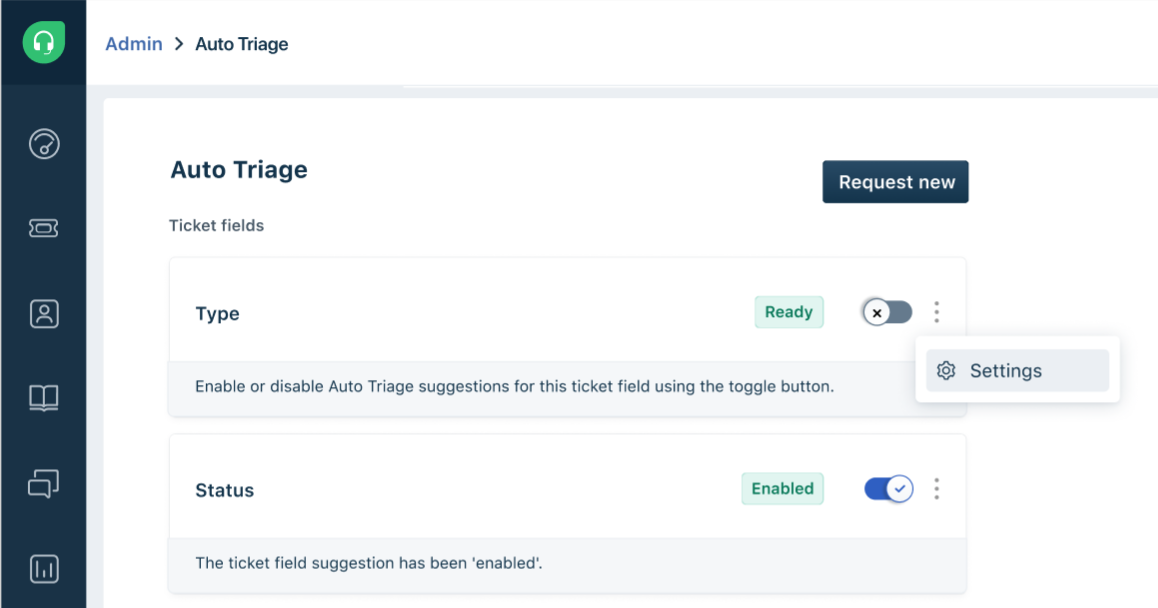Disable the Status field toggle
This screenshot has width=1158, height=608.
pos(888,489)
